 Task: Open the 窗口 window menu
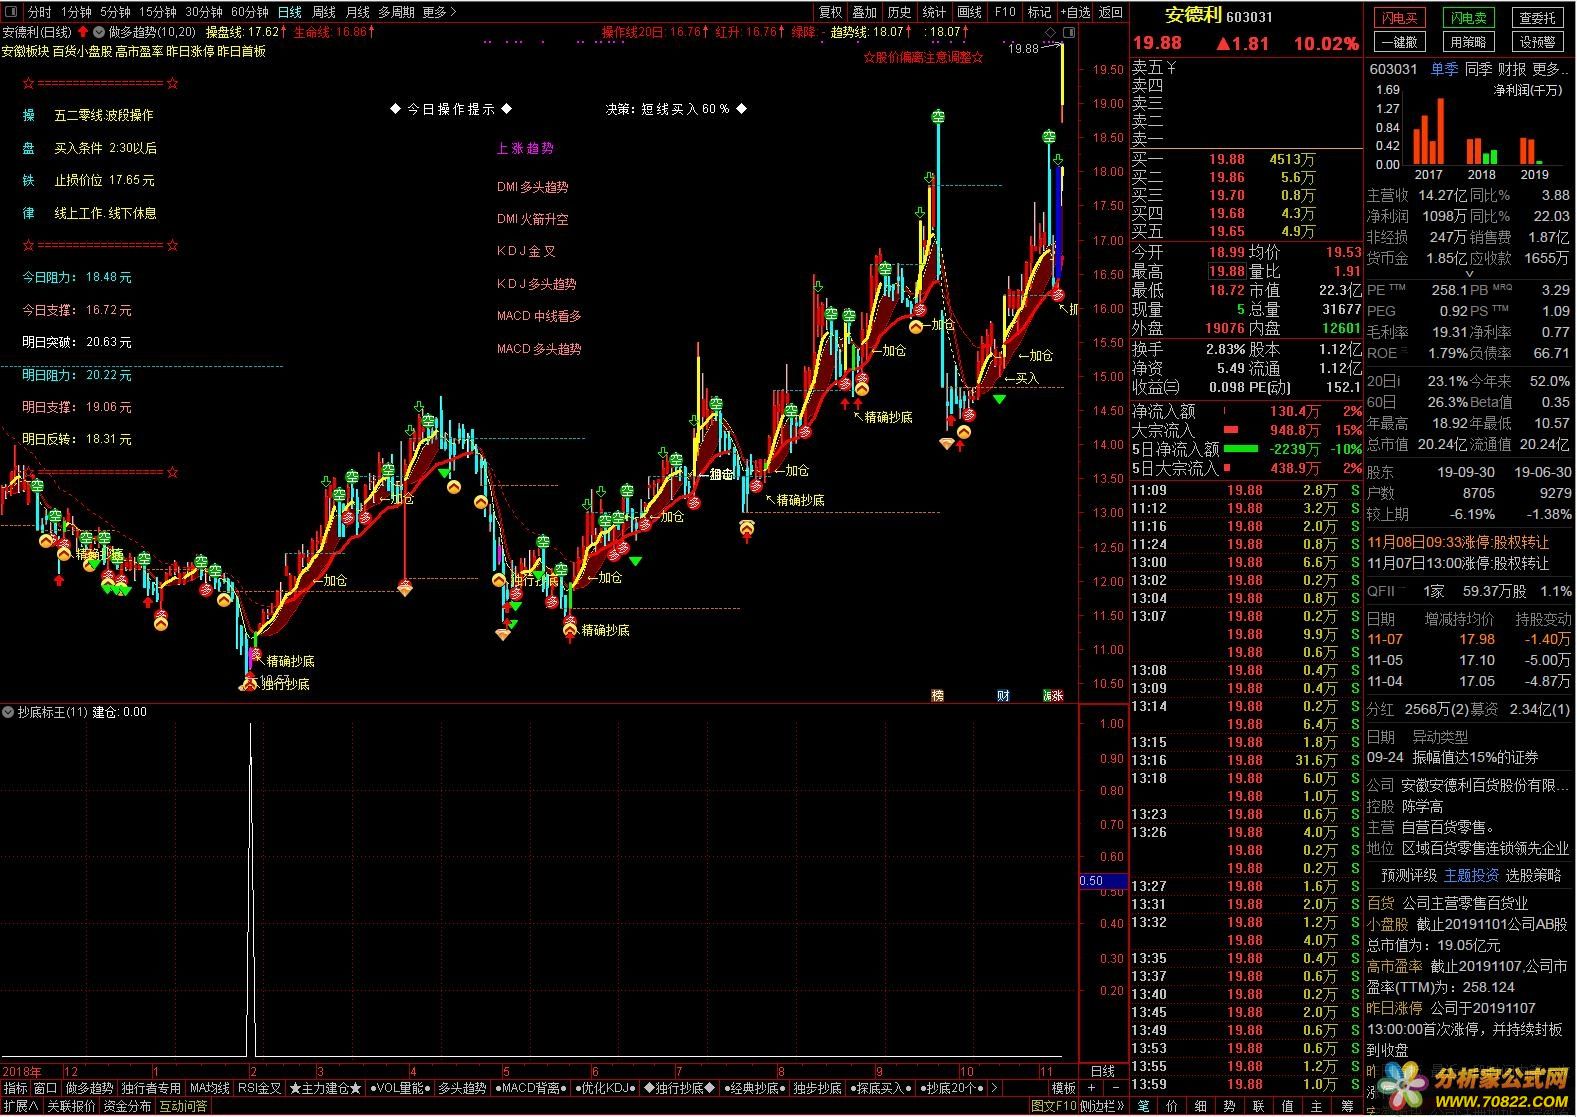point(46,1088)
